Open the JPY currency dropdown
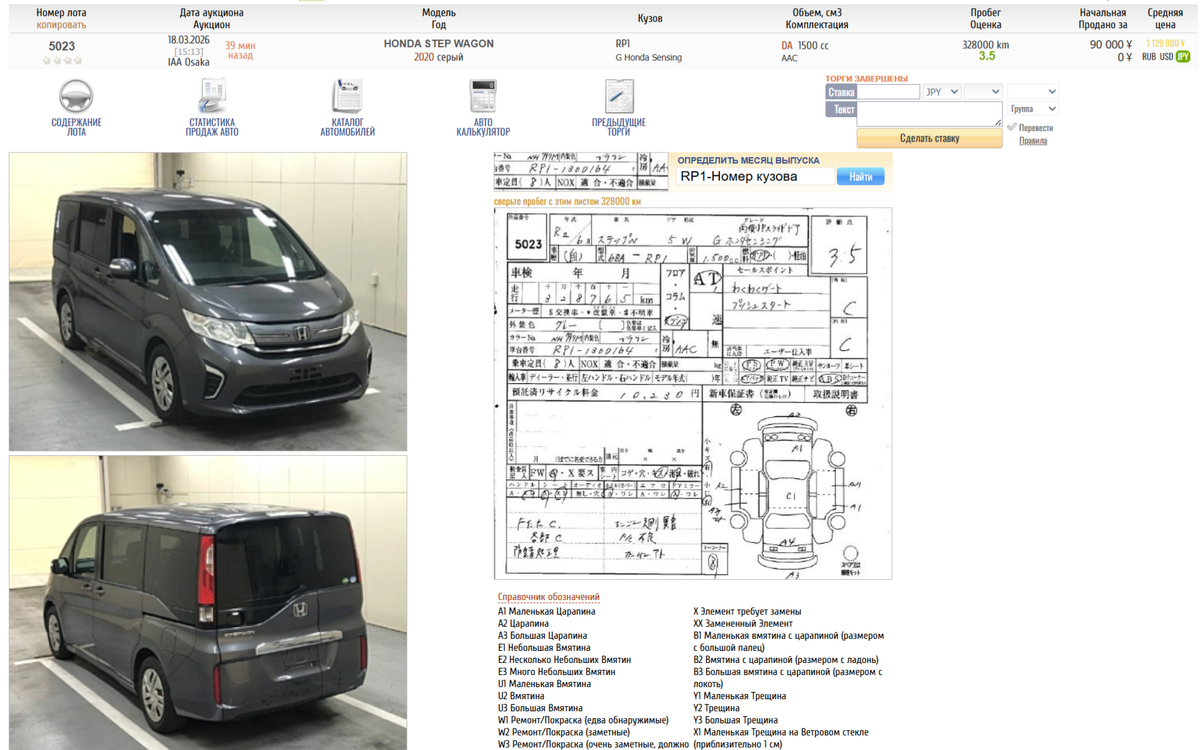Screen dimensions: 1200x750 tap(941, 91)
